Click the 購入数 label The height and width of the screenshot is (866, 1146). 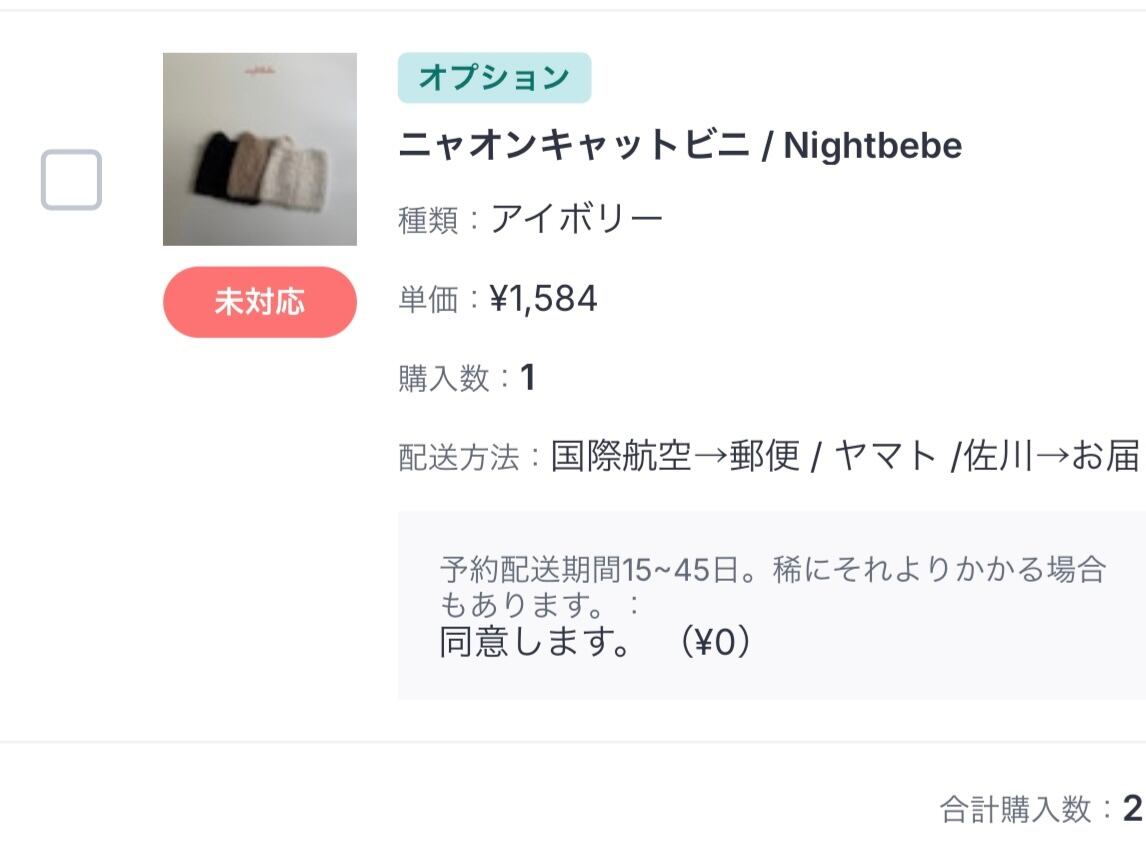[x=443, y=379]
